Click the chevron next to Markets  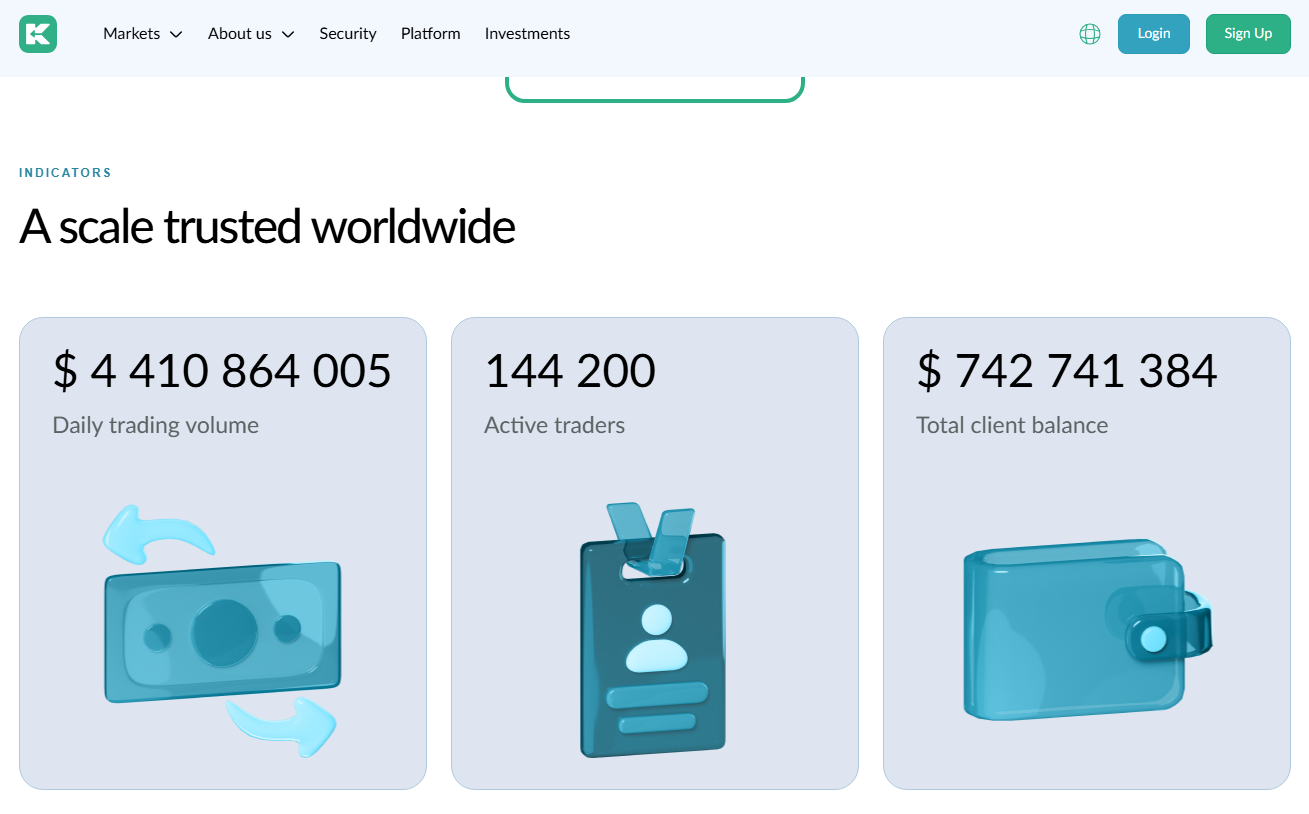click(x=176, y=35)
